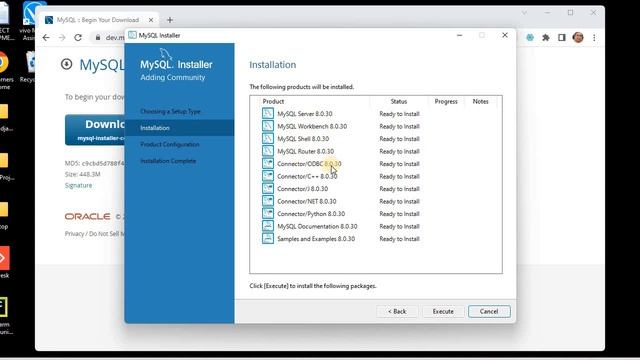Click the Oracle logo on the webpage

tap(87, 216)
